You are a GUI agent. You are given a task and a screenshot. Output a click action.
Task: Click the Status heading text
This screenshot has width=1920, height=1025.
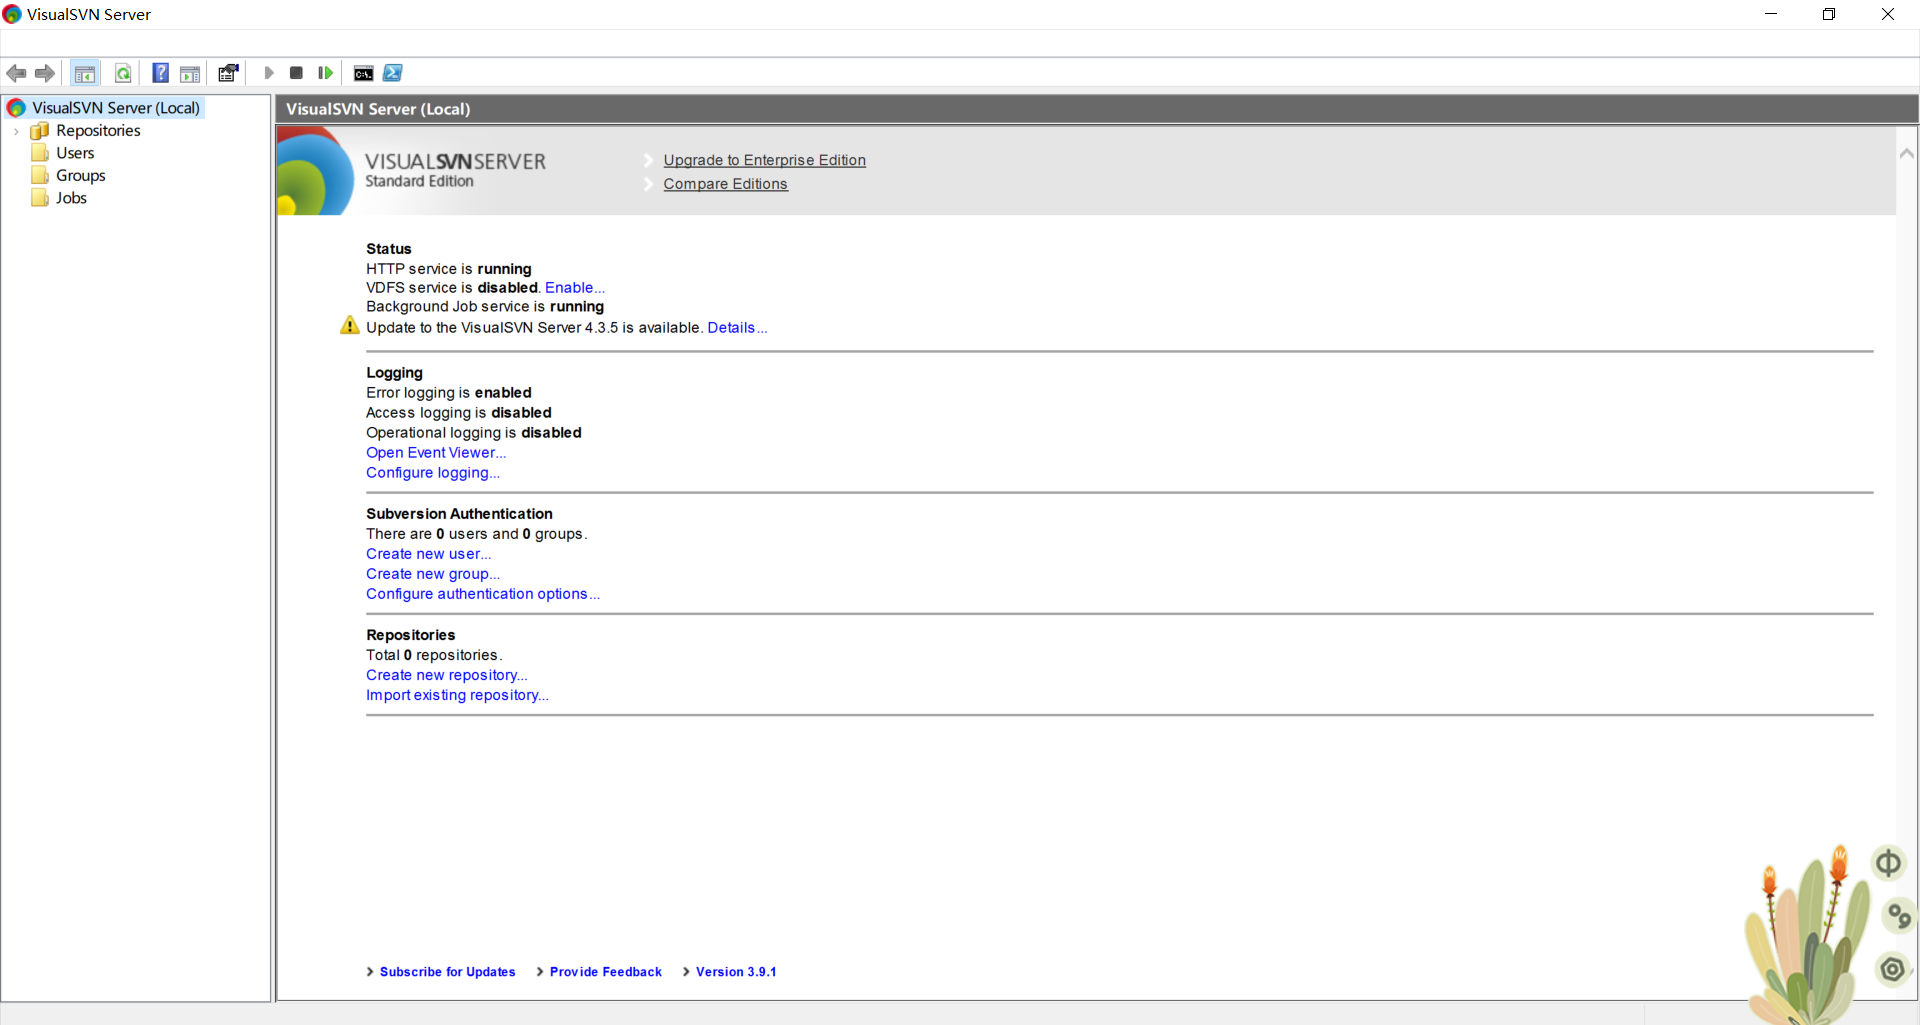pyautogui.click(x=389, y=249)
